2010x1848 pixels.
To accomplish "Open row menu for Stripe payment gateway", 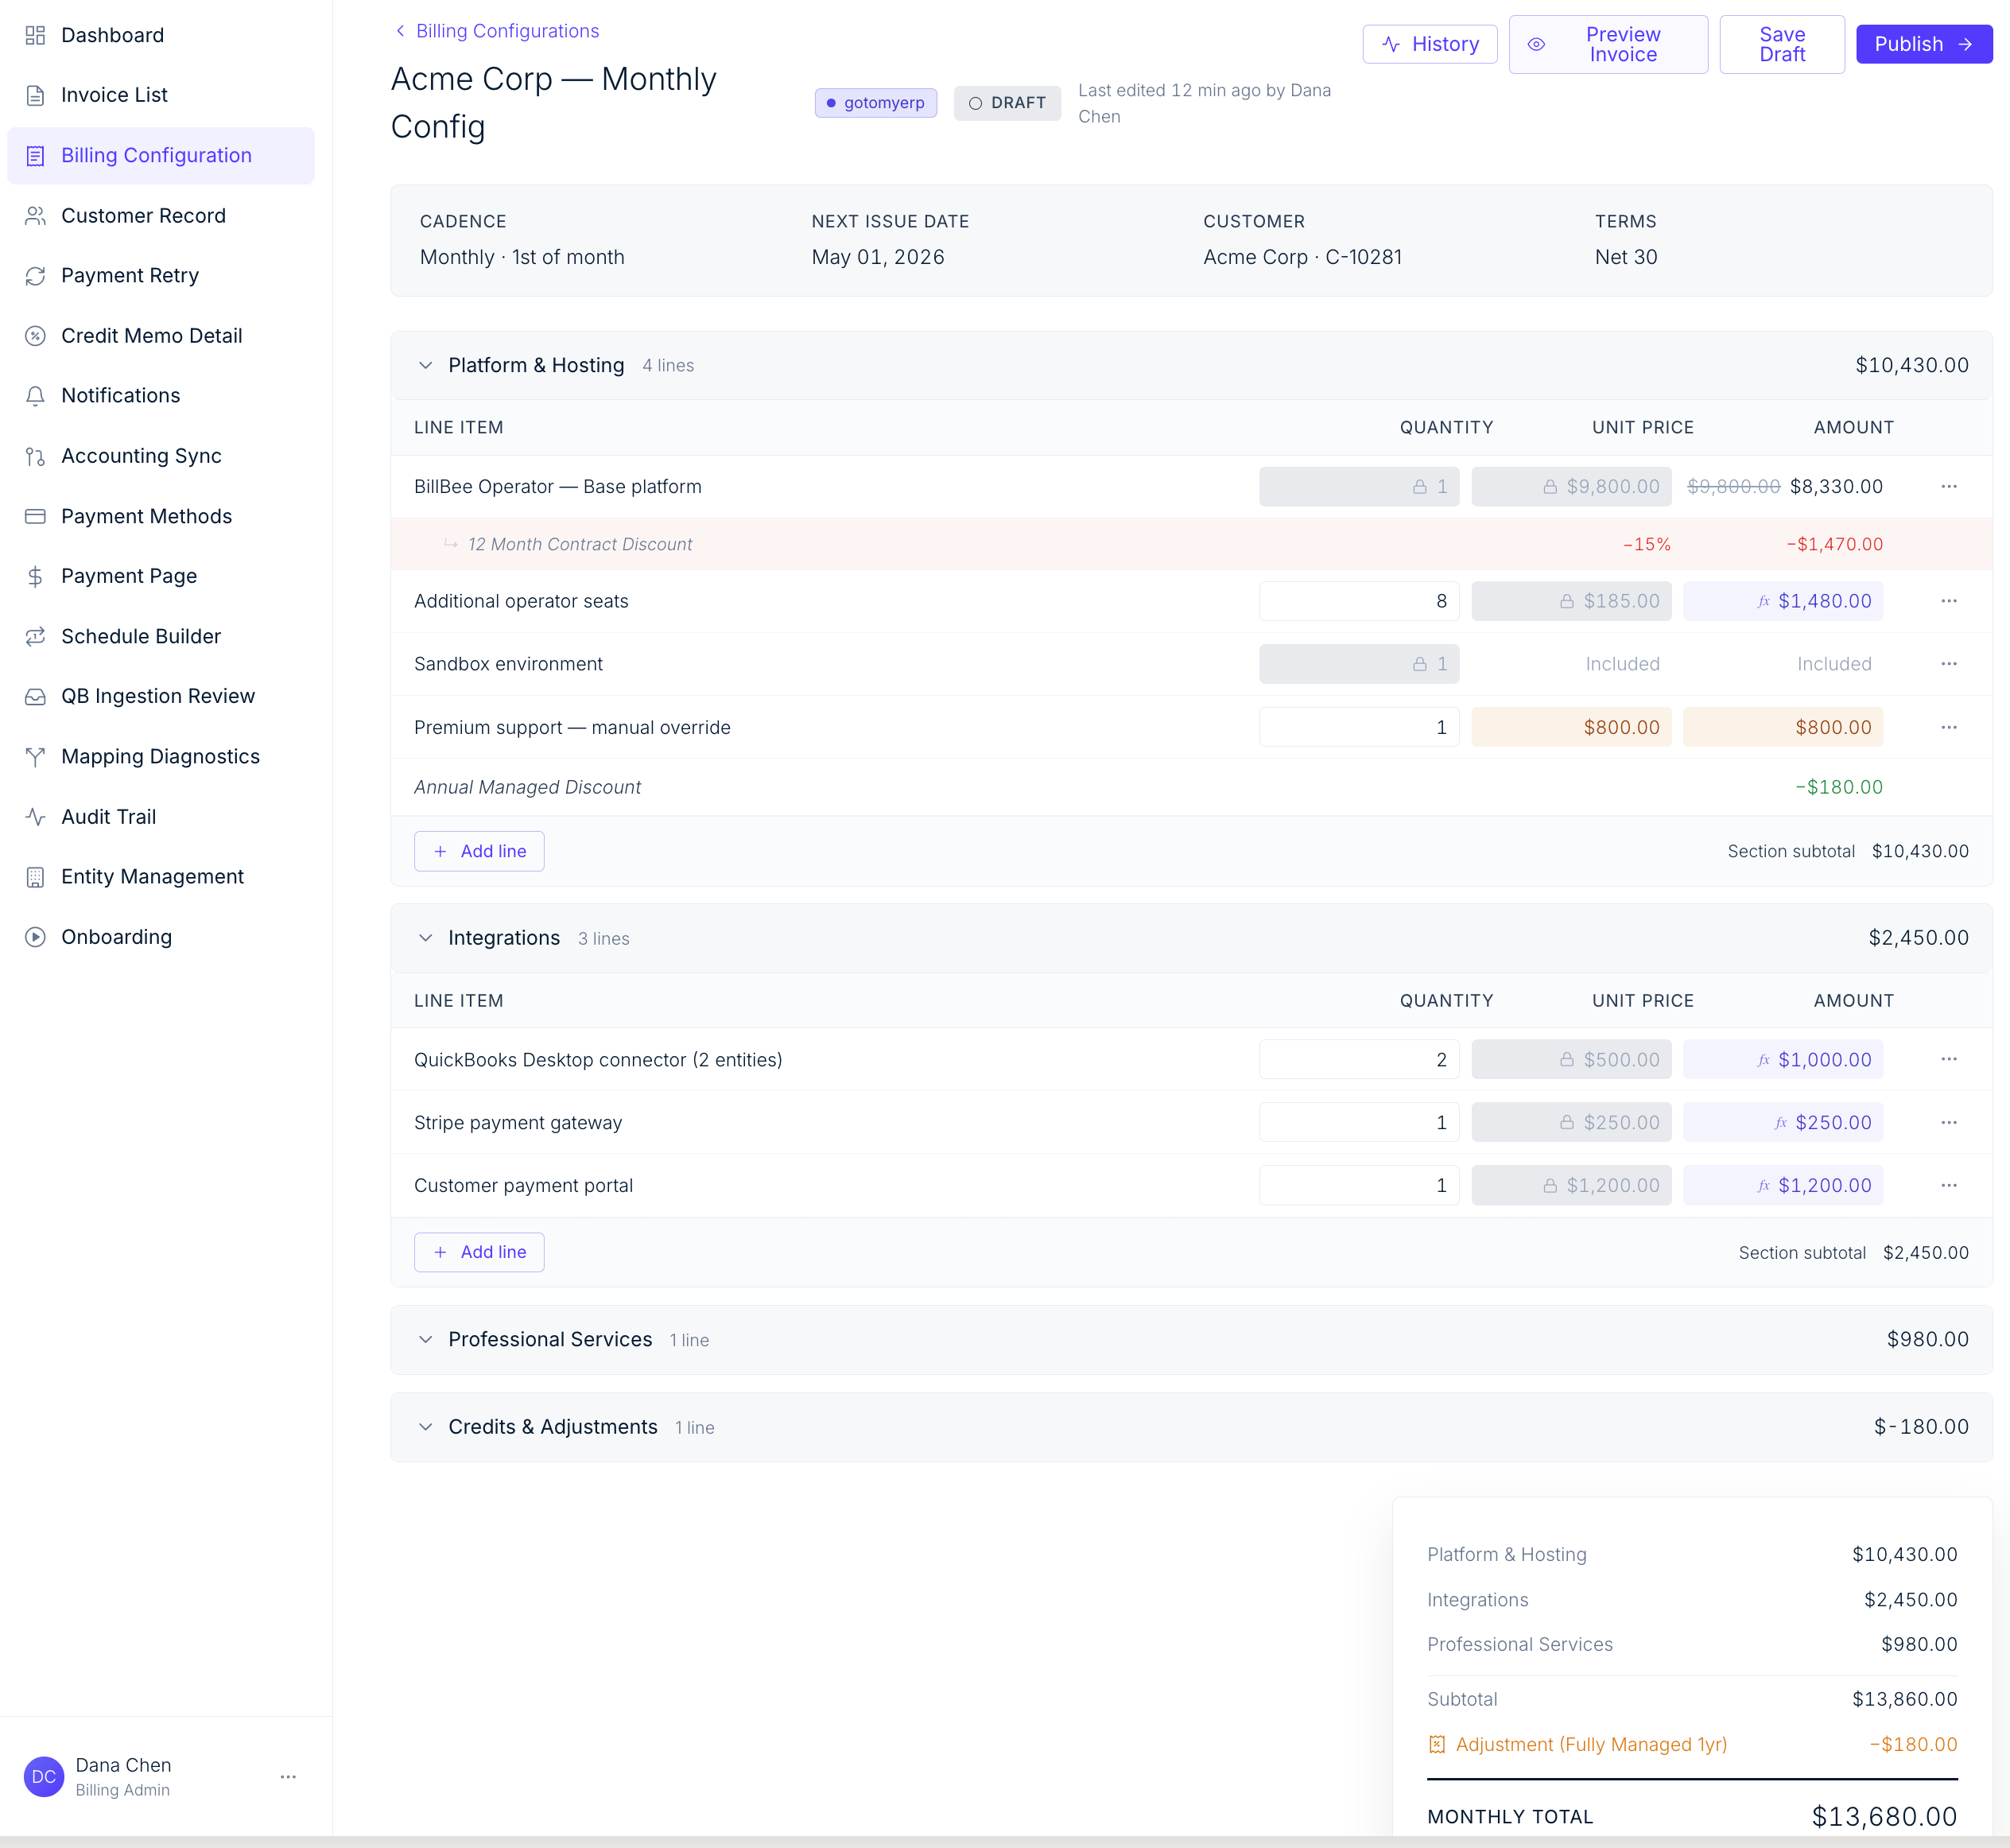I will (x=1949, y=1122).
